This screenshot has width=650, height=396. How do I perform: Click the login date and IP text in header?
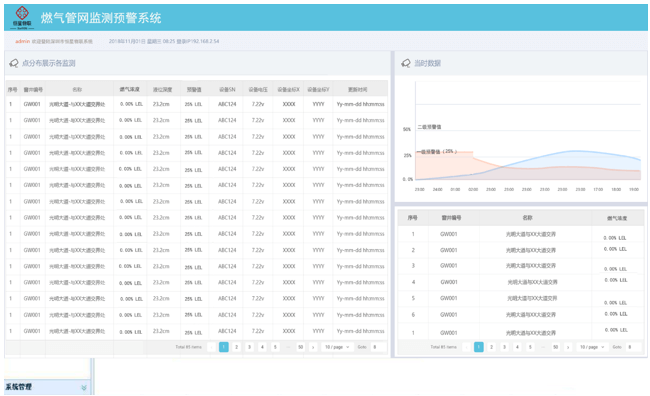164,41
